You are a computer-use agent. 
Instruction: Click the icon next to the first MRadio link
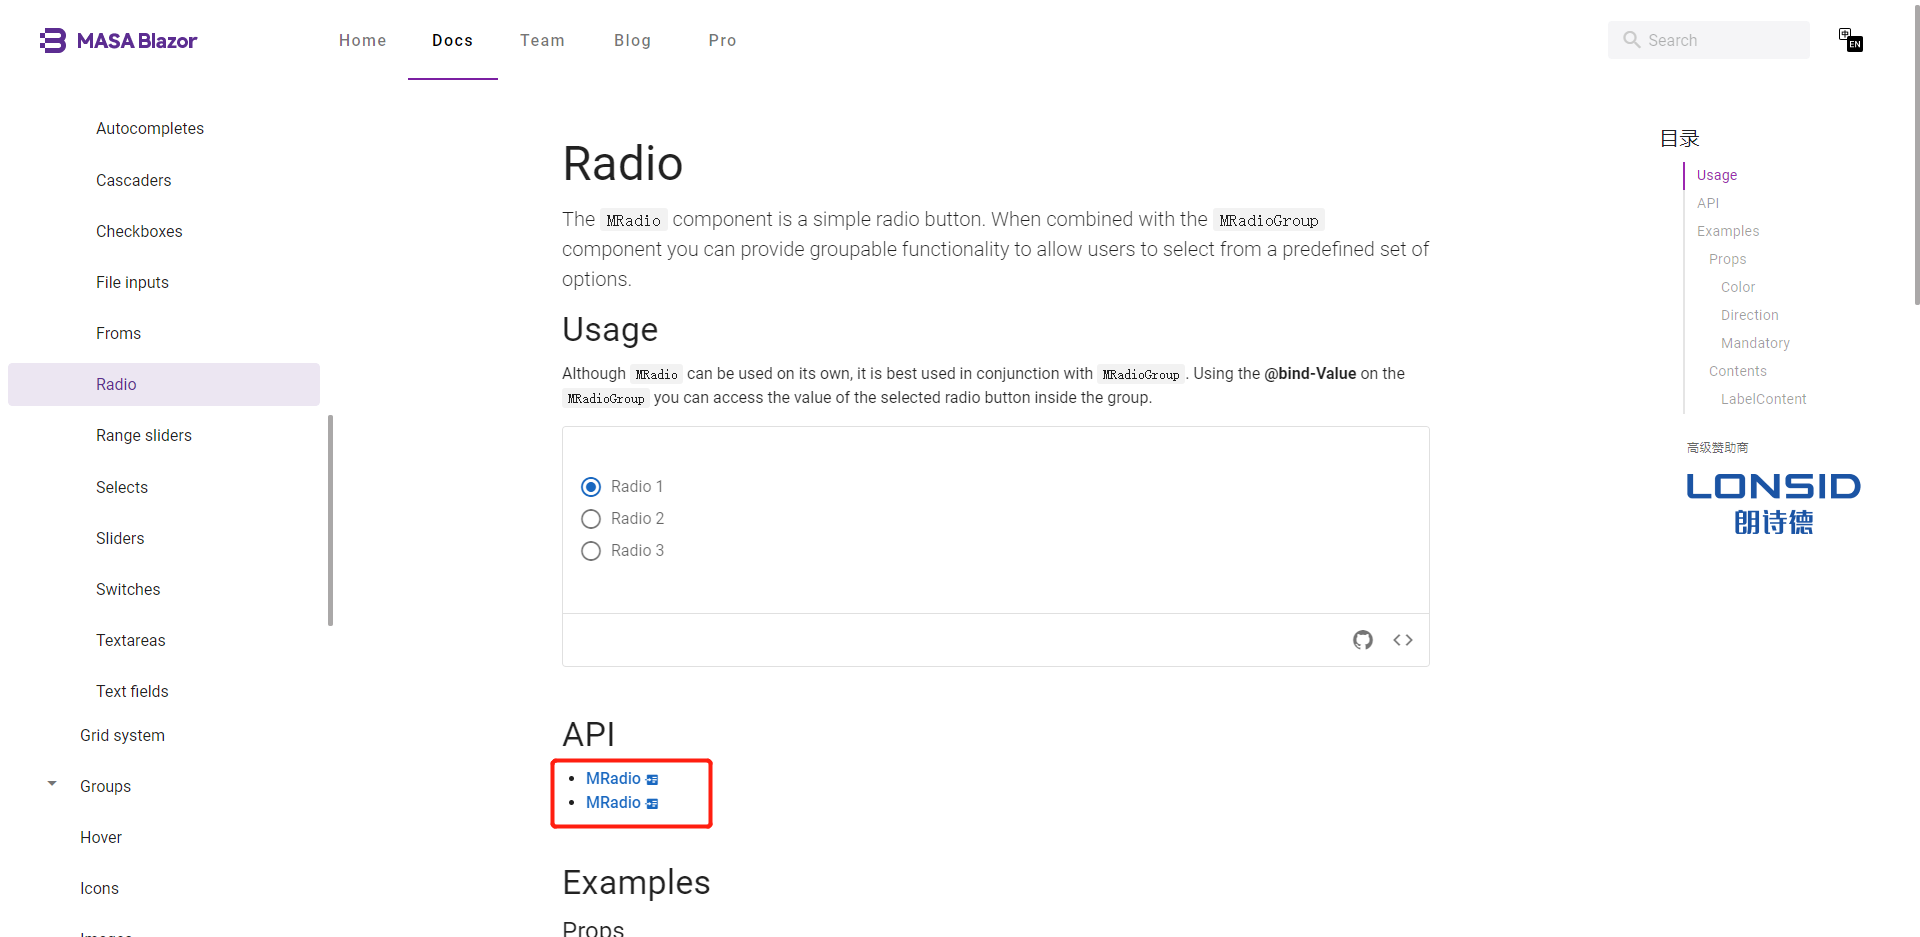652,779
